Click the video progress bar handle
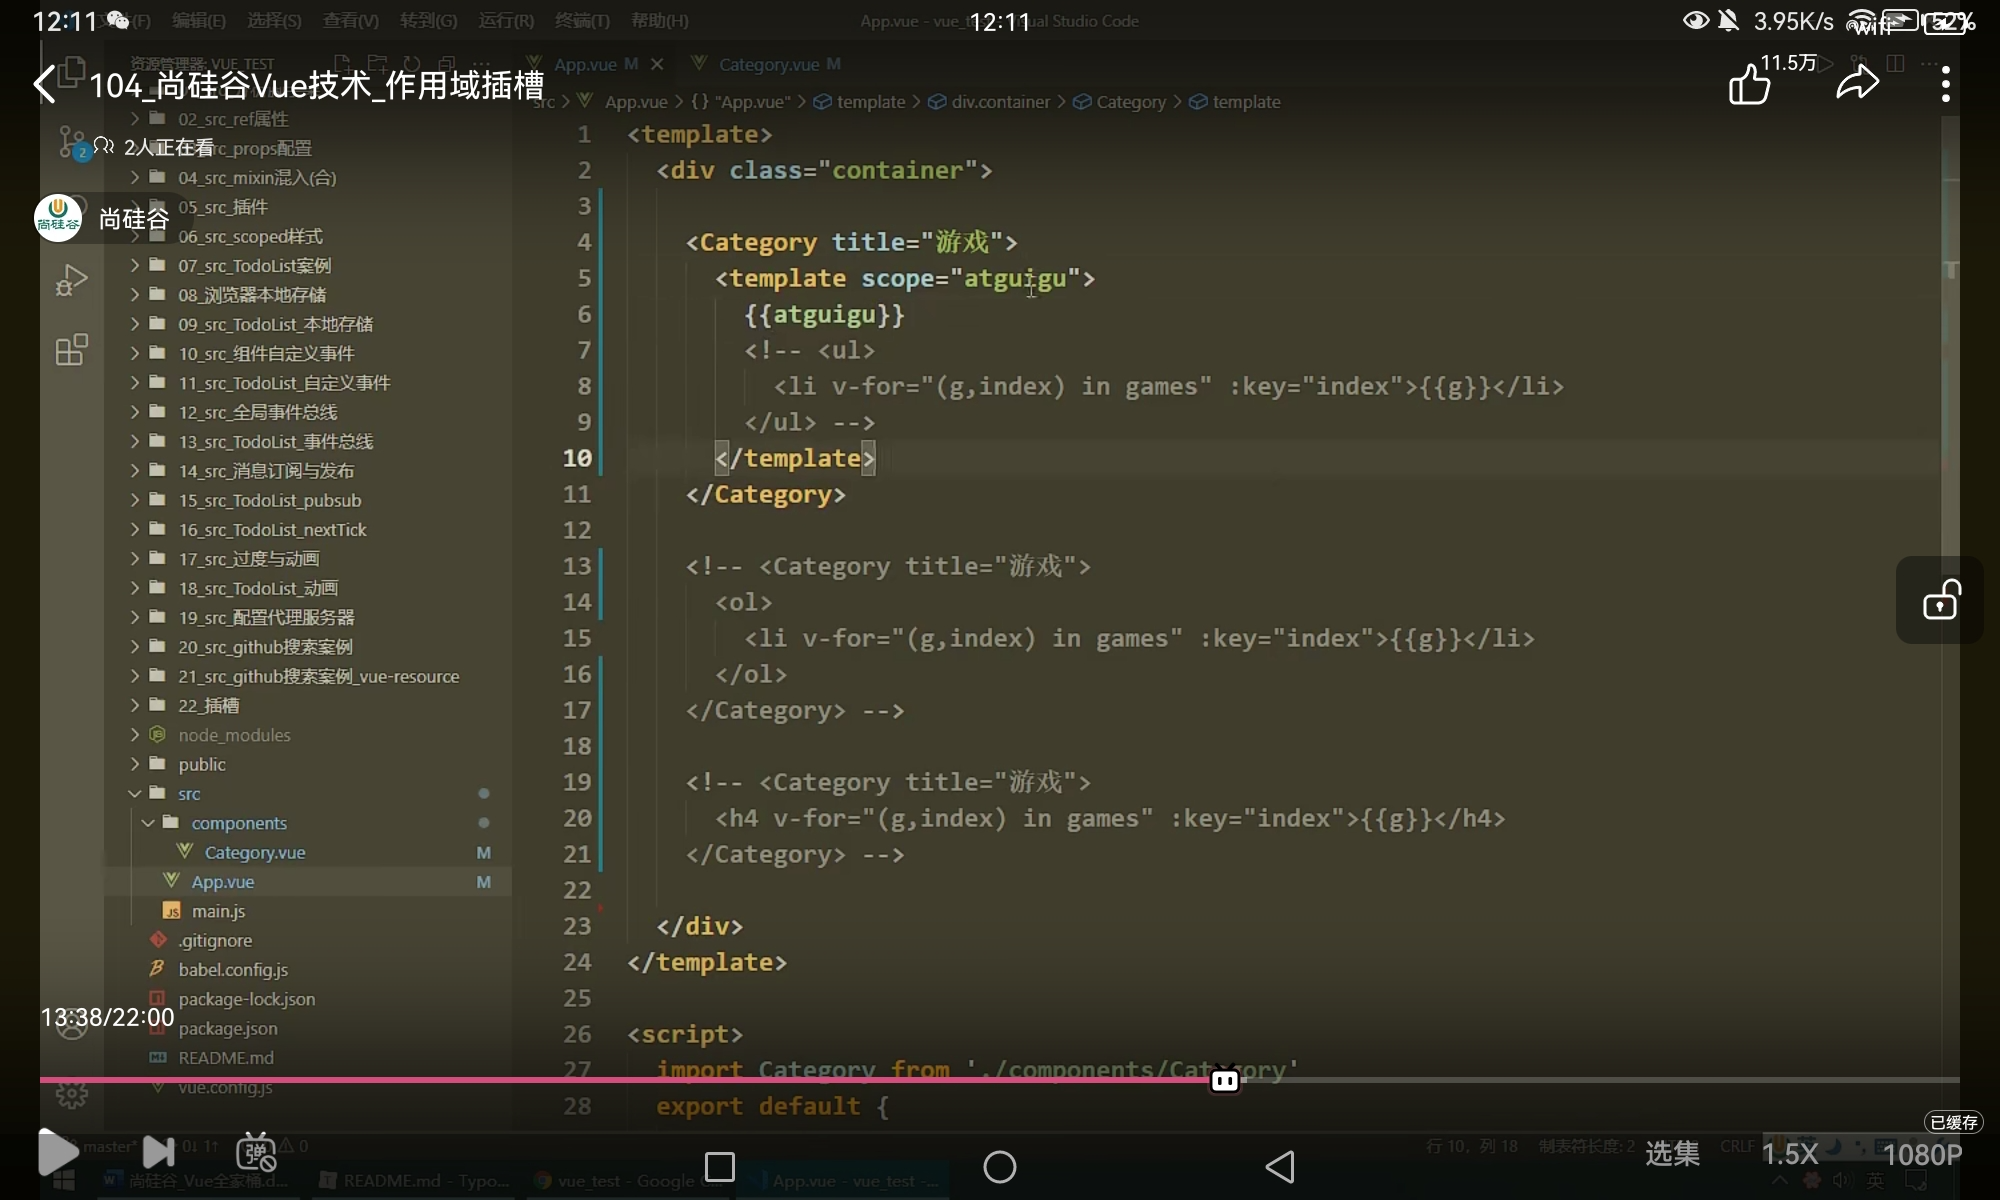Image resolution: width=2000 pixels, height=1200 pixels. (1225, 1080)
